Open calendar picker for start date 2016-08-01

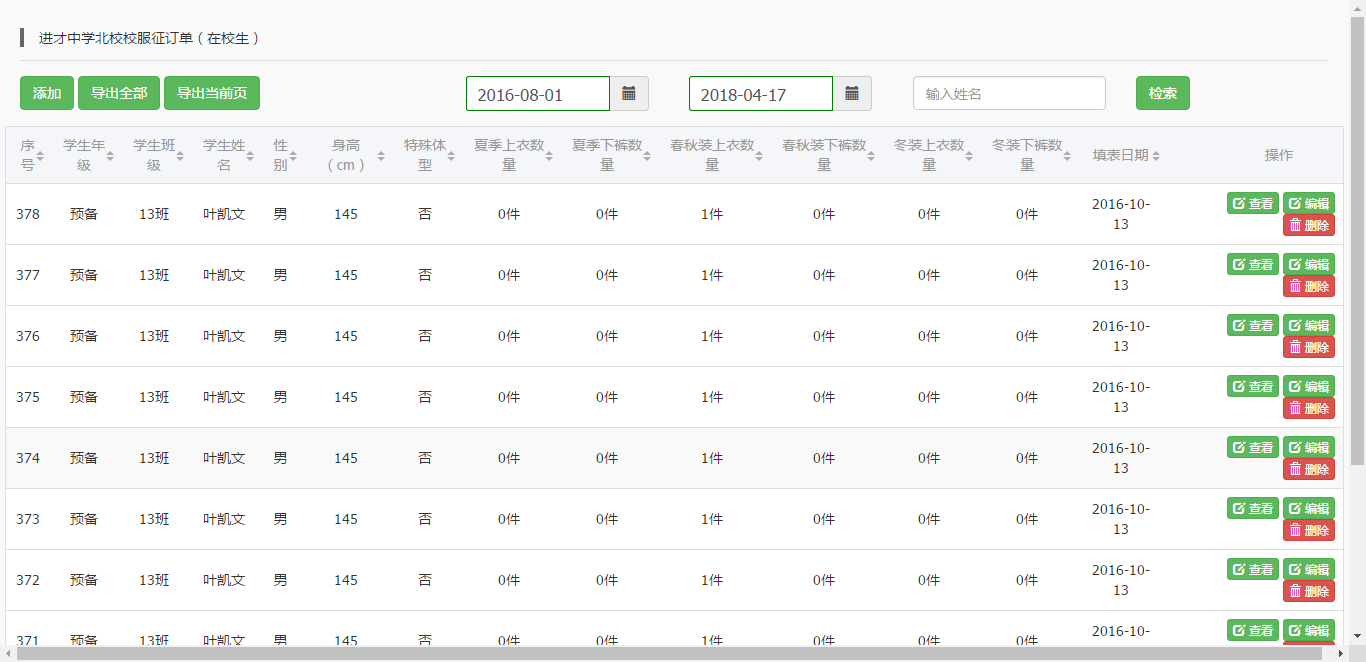tap(629, 93)
